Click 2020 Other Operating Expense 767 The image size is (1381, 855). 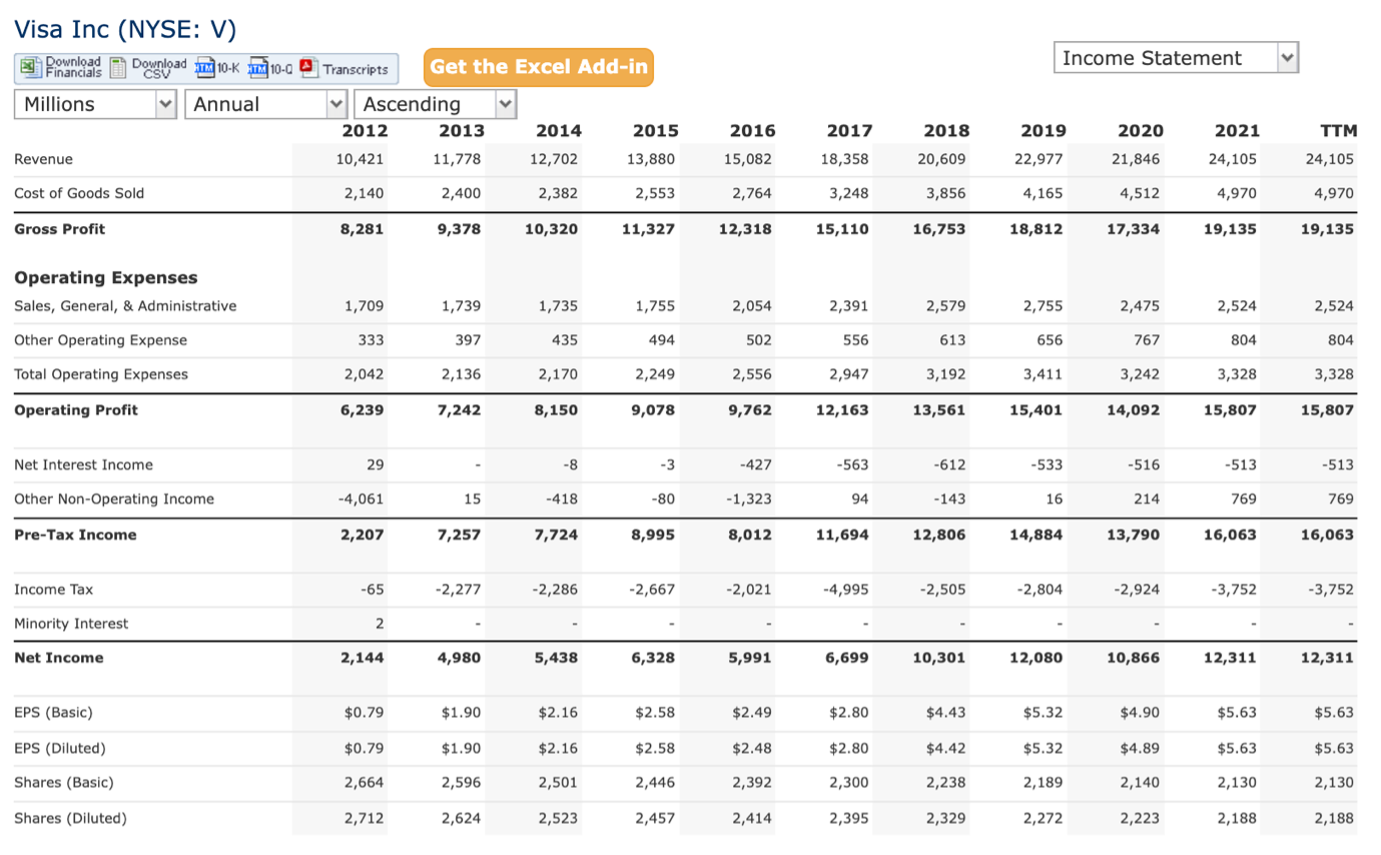(x=1147, y=340)
